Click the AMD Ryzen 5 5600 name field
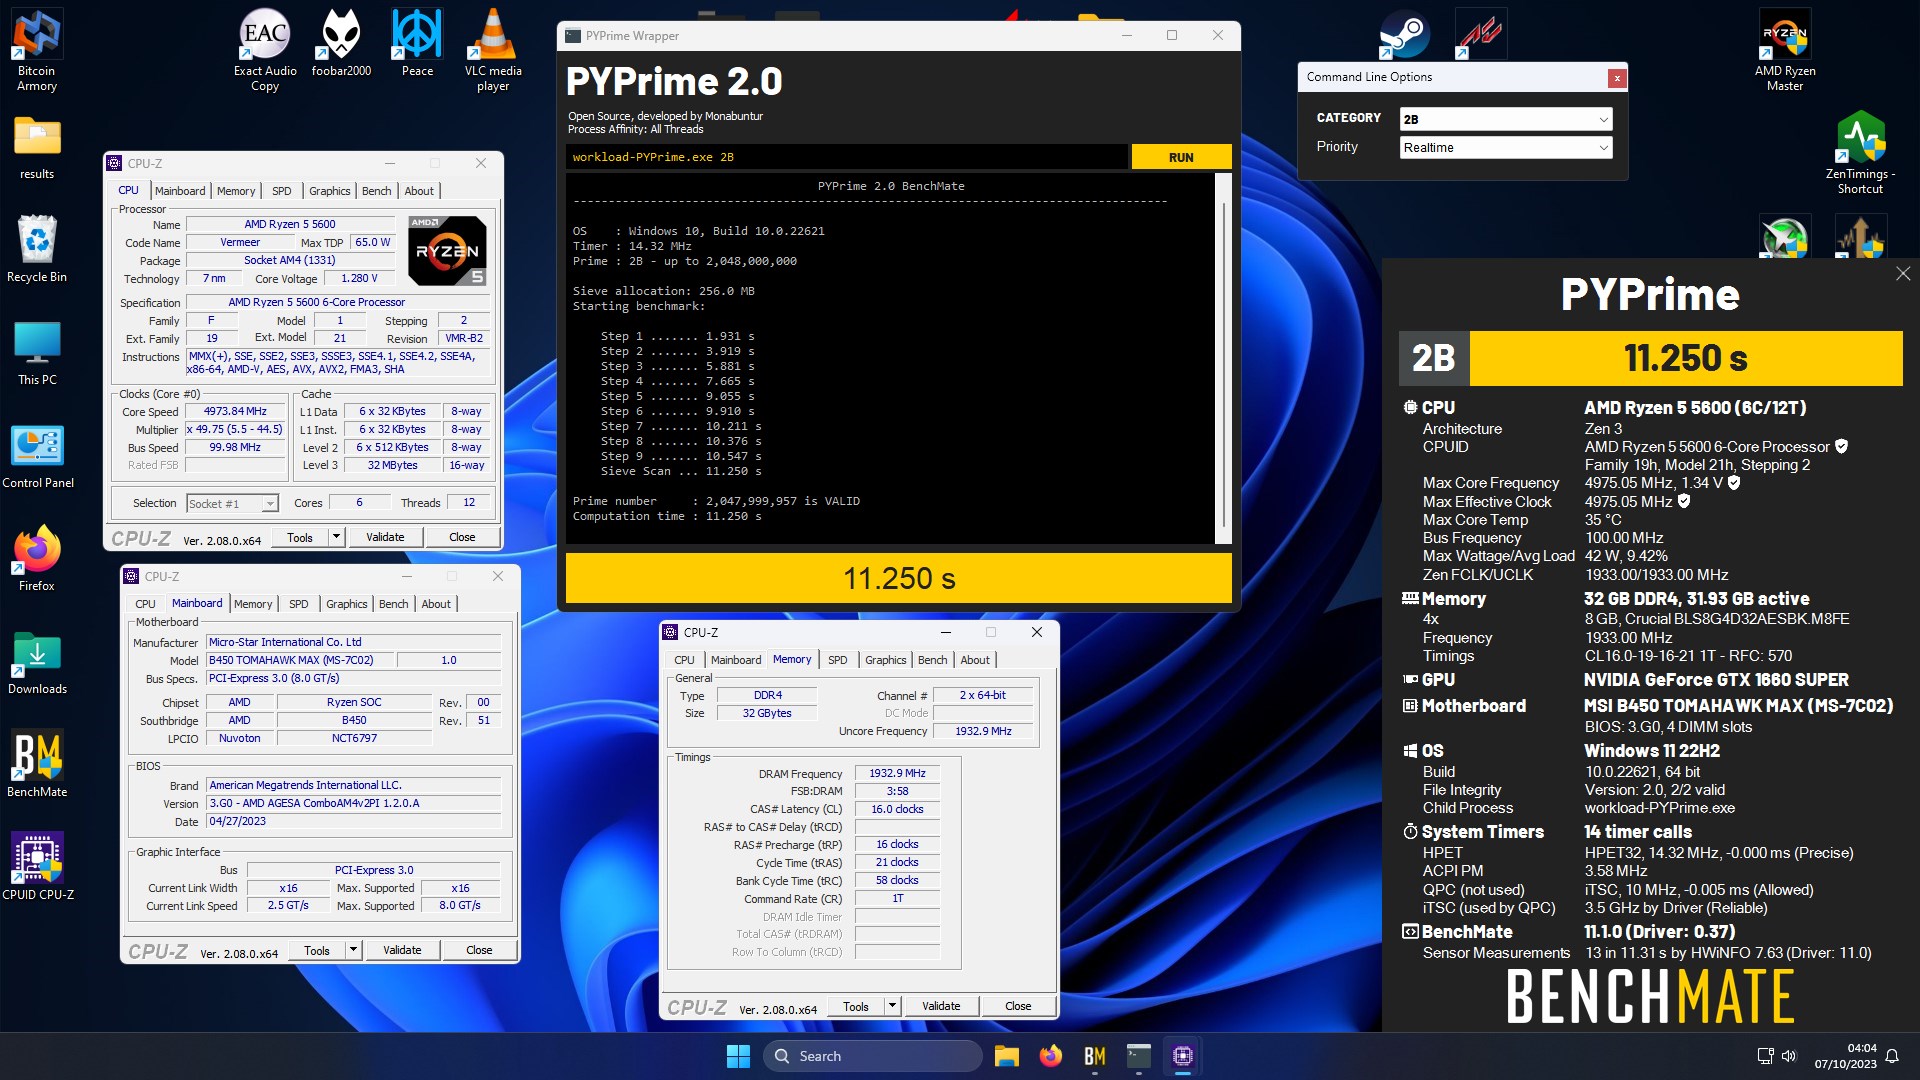 [x=290, y=225]
